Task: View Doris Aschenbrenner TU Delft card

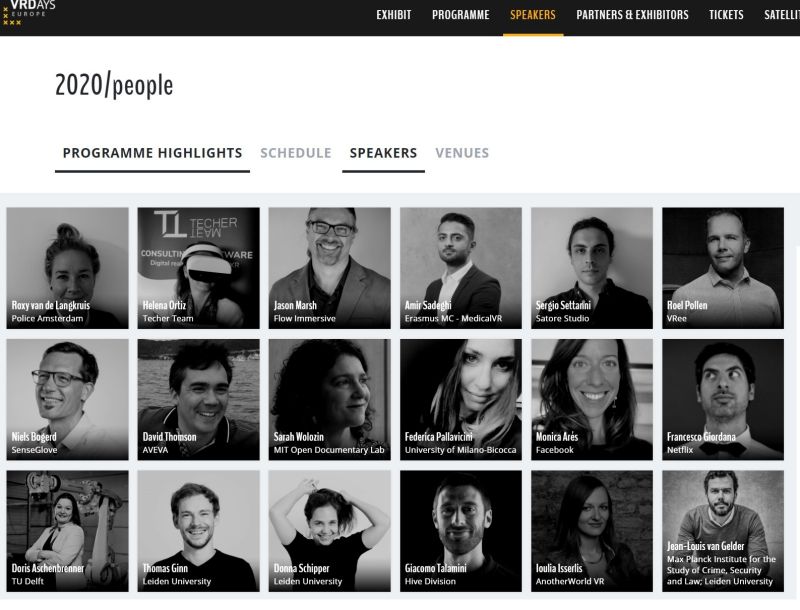Action: [x=67, y=531]
